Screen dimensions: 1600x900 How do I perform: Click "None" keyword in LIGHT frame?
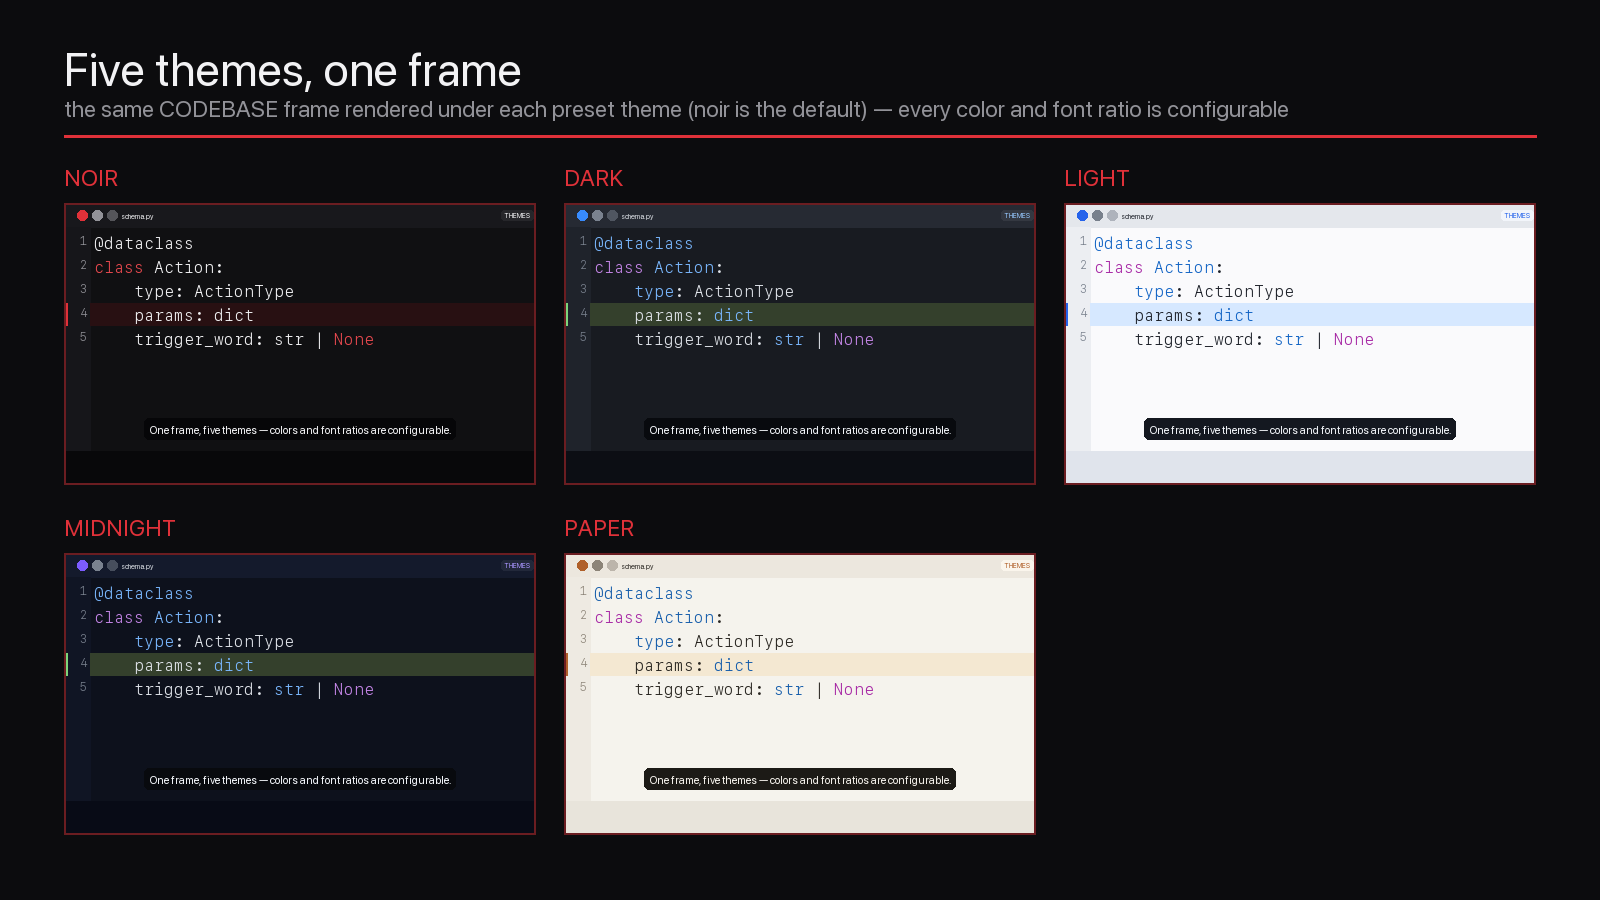(x=1354, y=339)
